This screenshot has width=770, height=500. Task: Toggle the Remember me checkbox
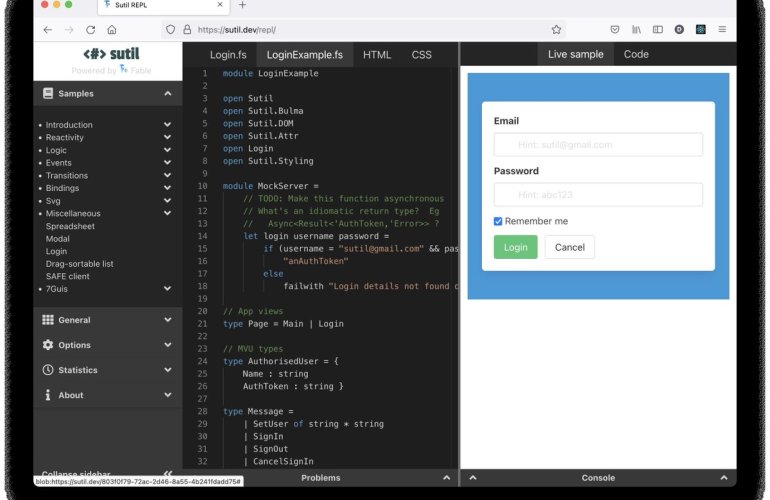[499, 221]
